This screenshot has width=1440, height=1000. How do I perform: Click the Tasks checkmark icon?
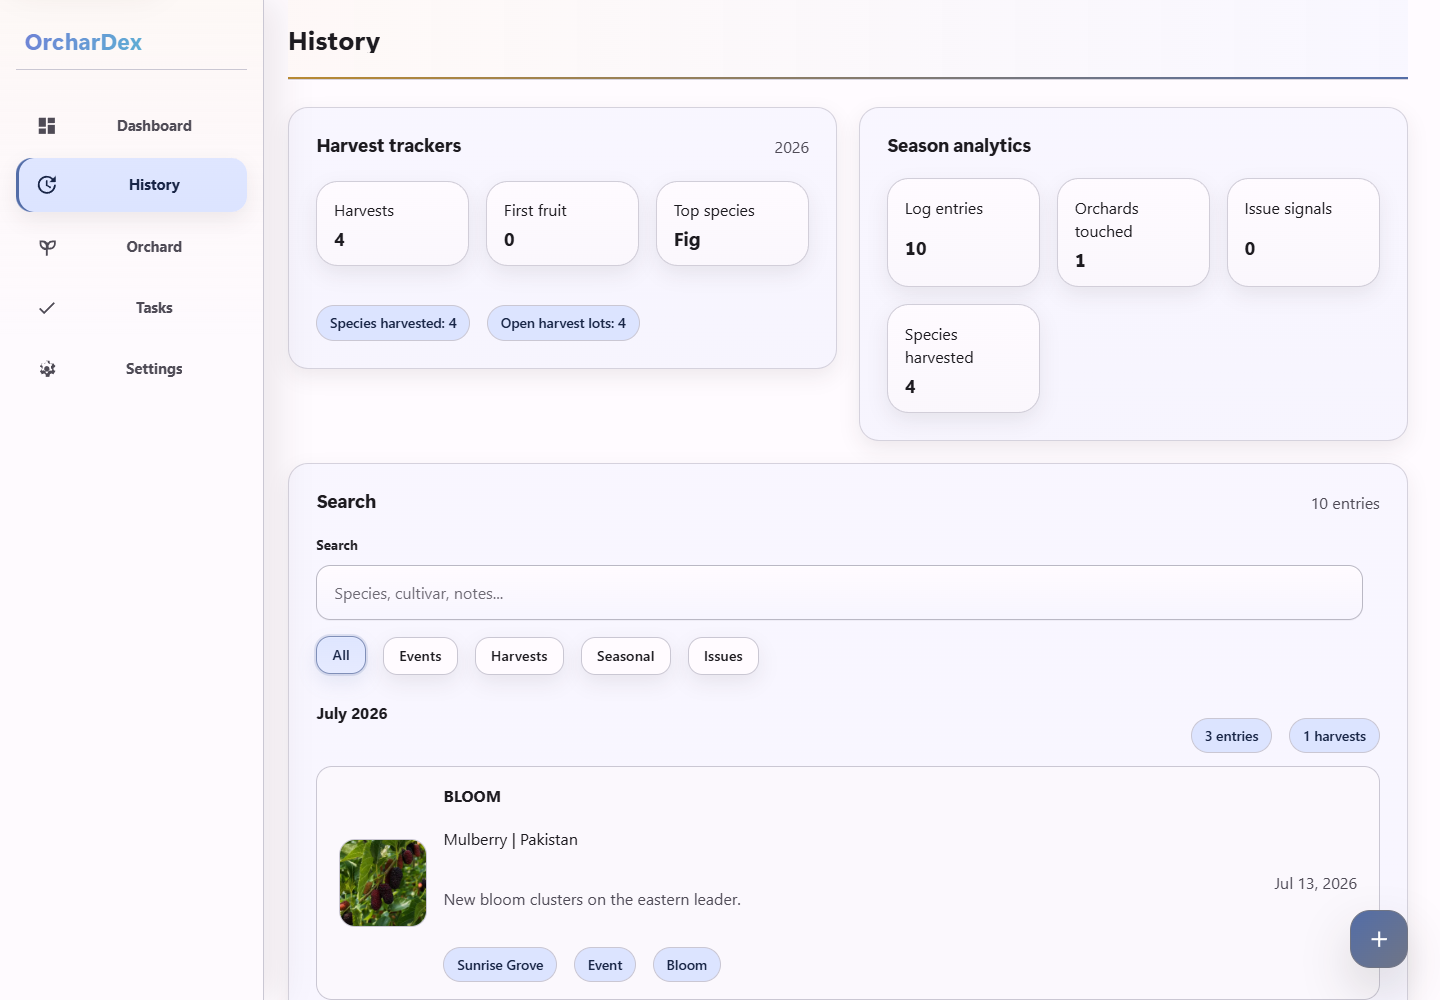coord(47,308)
